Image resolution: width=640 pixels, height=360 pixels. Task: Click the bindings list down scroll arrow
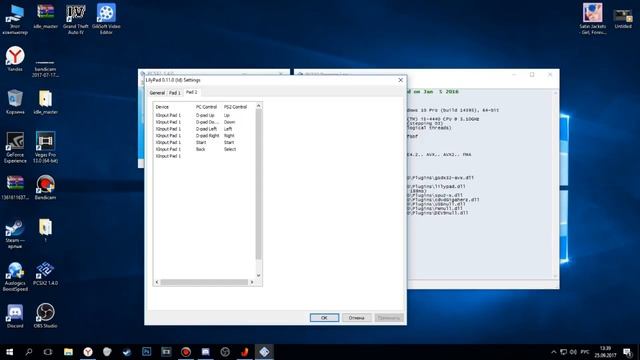[258, 276]
